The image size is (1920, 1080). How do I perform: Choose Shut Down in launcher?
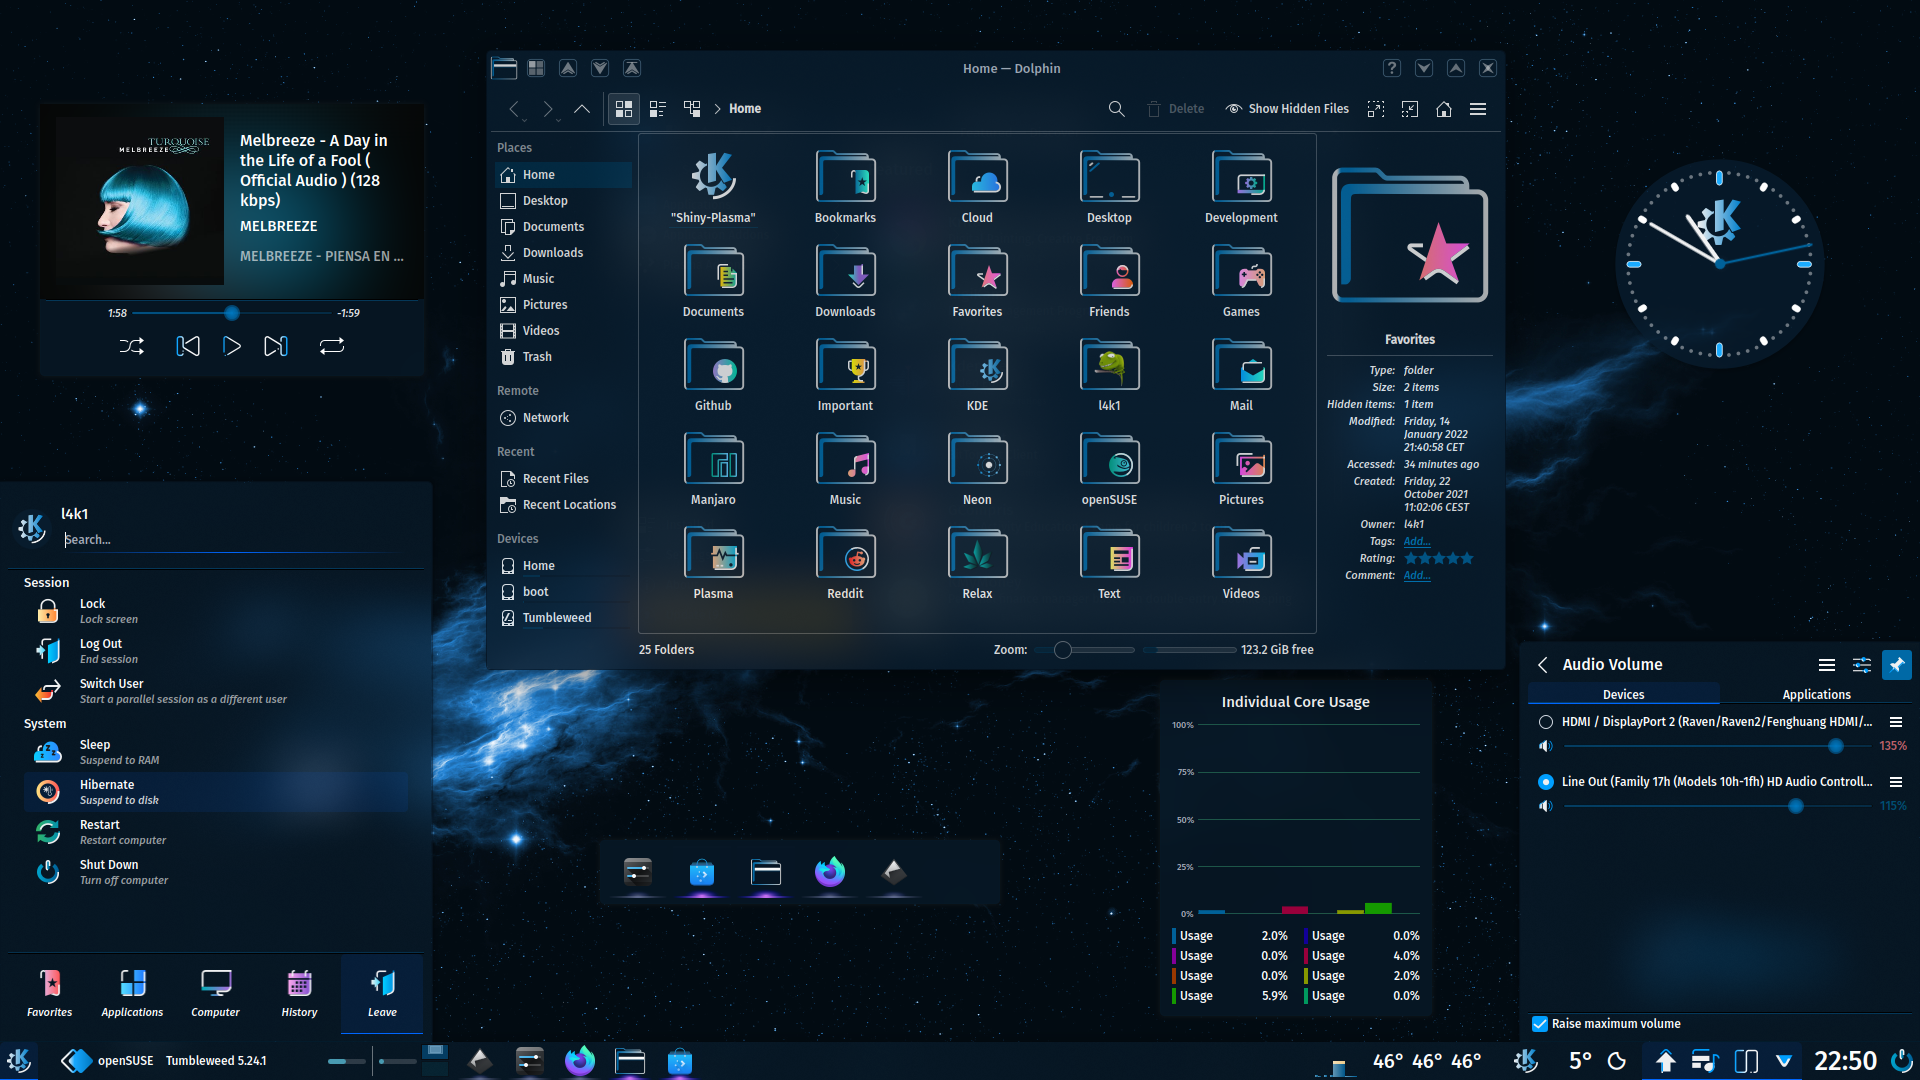[216, 872]
